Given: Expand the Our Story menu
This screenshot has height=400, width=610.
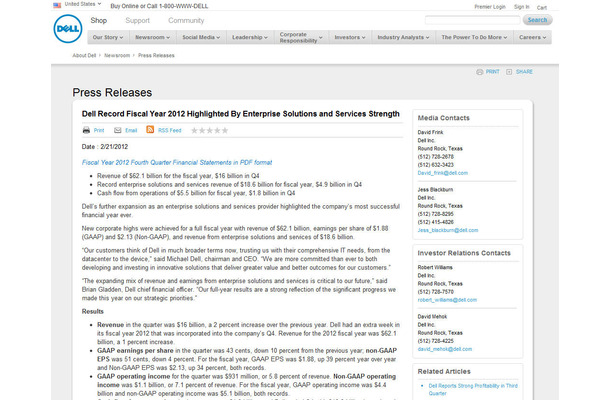Looking at the screenshot, I should (x=108, y=37).
